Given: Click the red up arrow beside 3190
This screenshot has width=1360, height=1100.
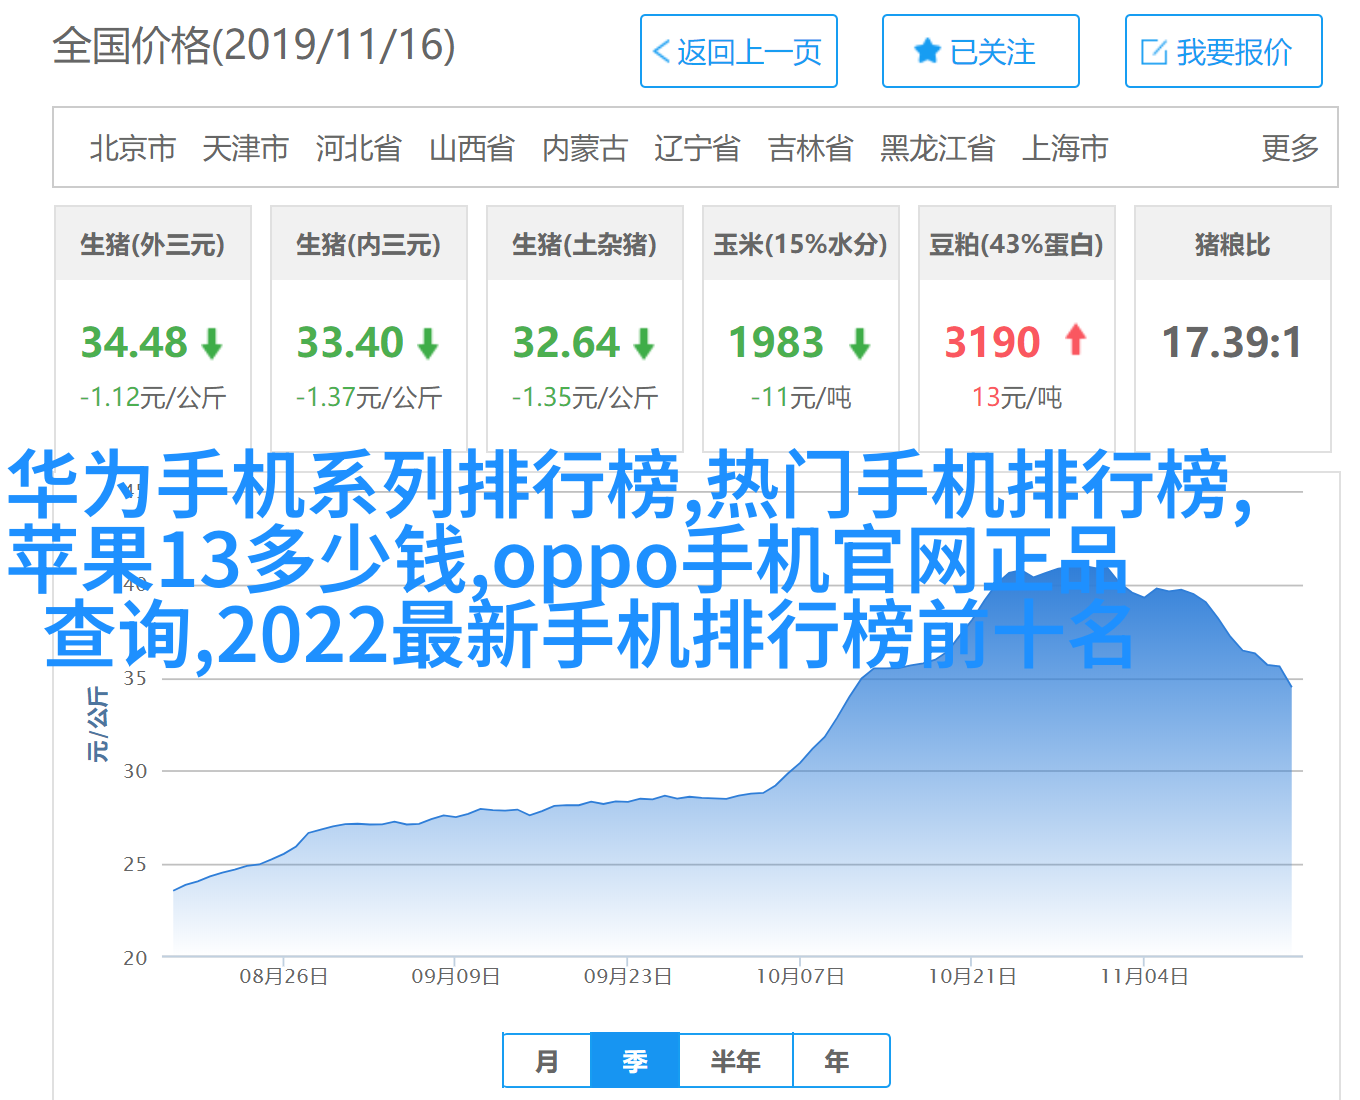Looking at the screenshot, I should coord(1076,340).
